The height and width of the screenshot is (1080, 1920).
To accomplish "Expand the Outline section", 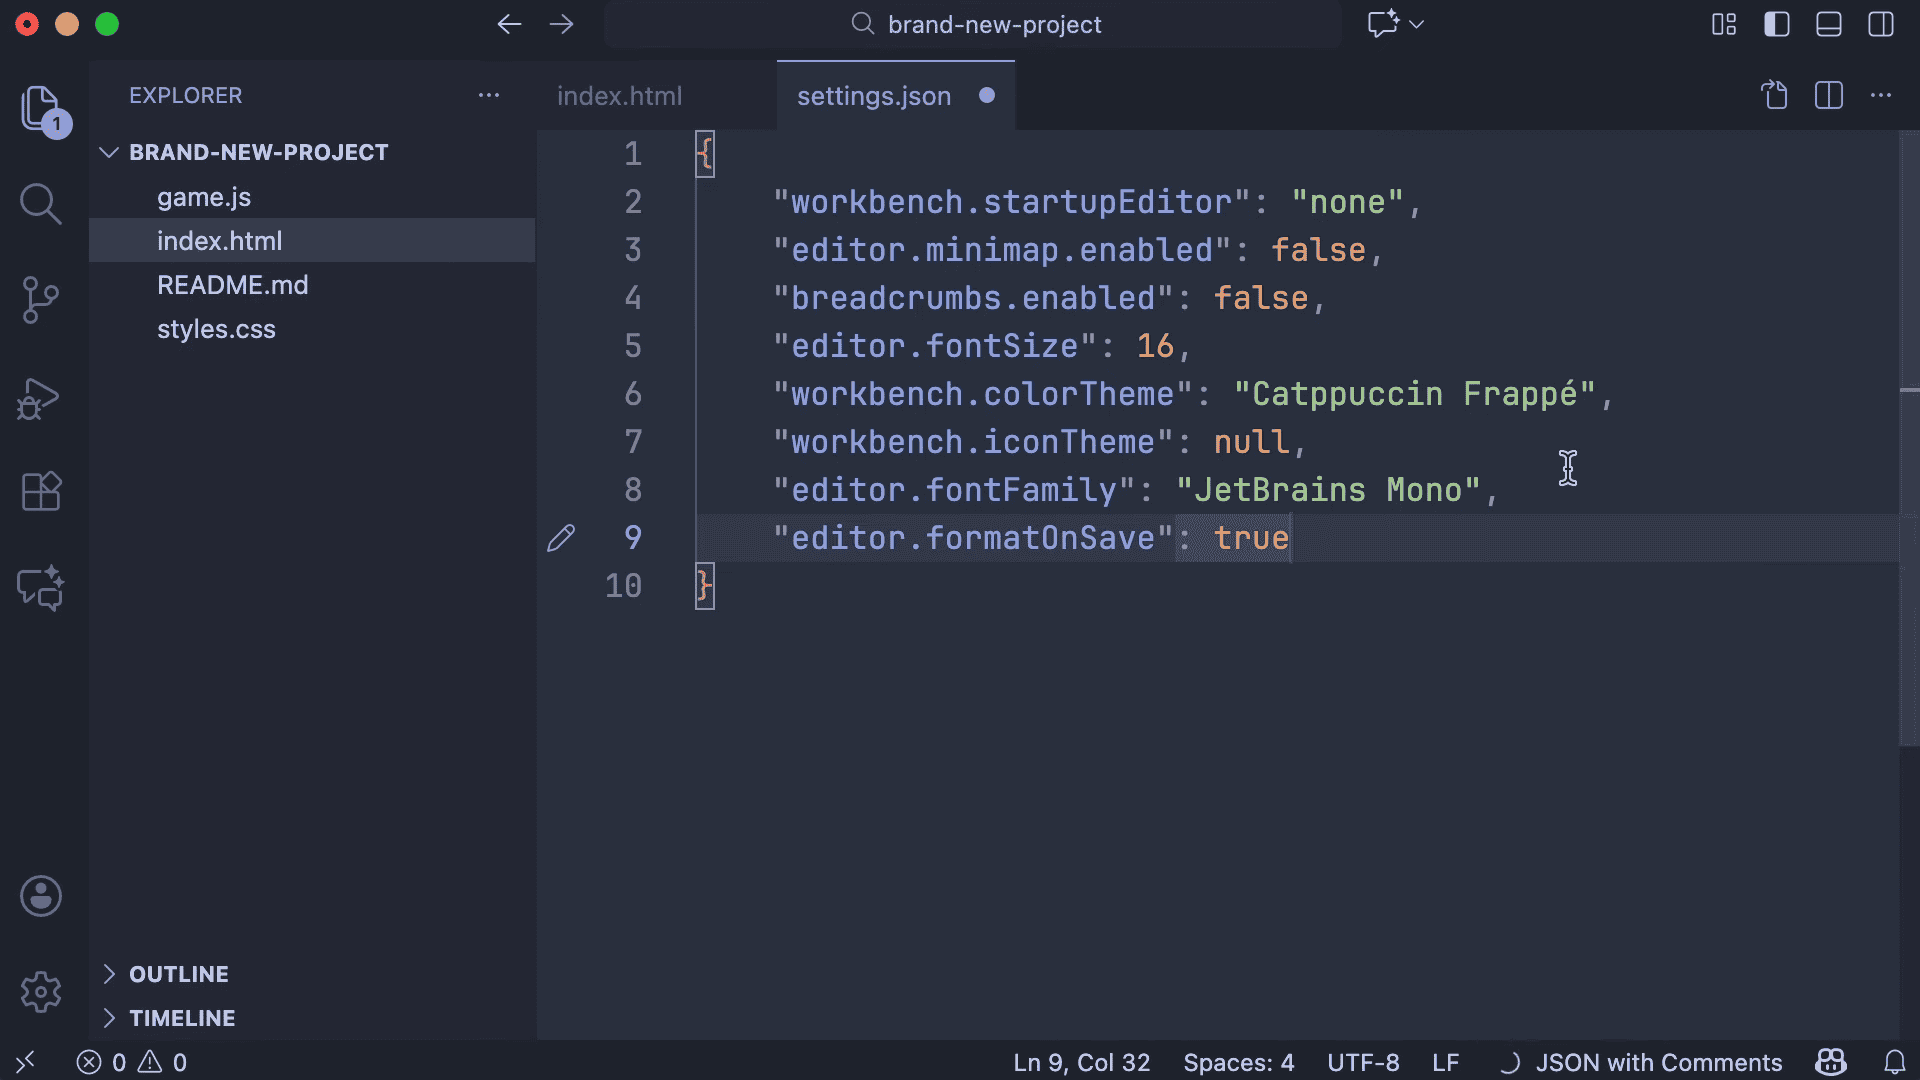I will [x=178, y=974].
